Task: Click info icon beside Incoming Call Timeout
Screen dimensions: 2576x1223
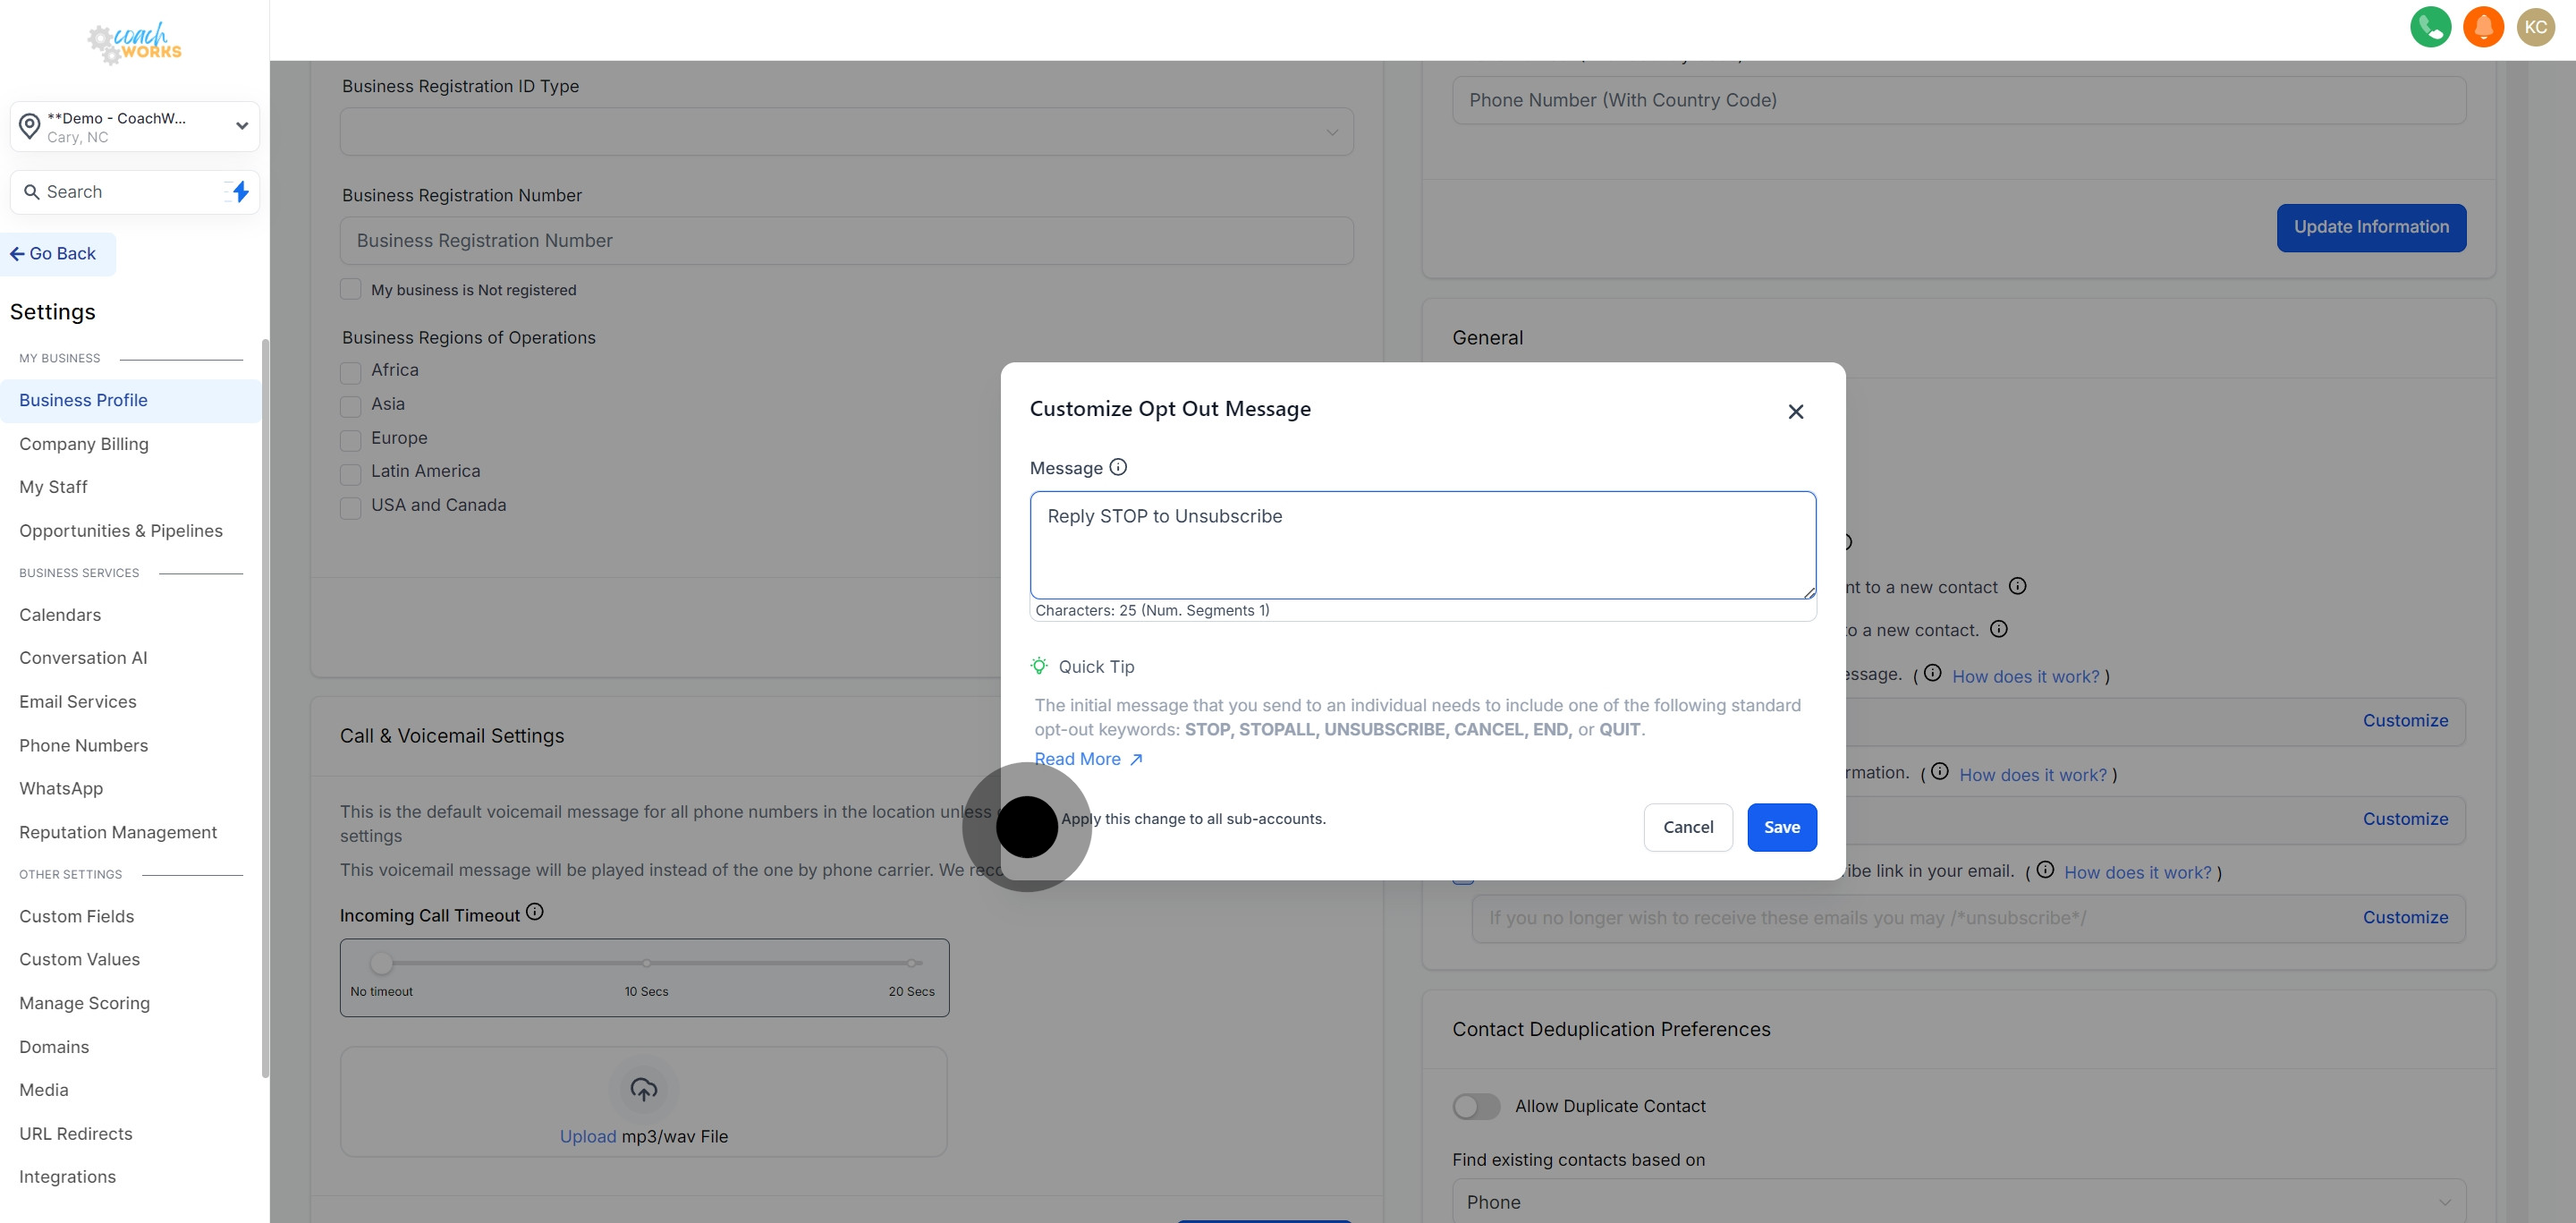Action: [x=535, y=911]
